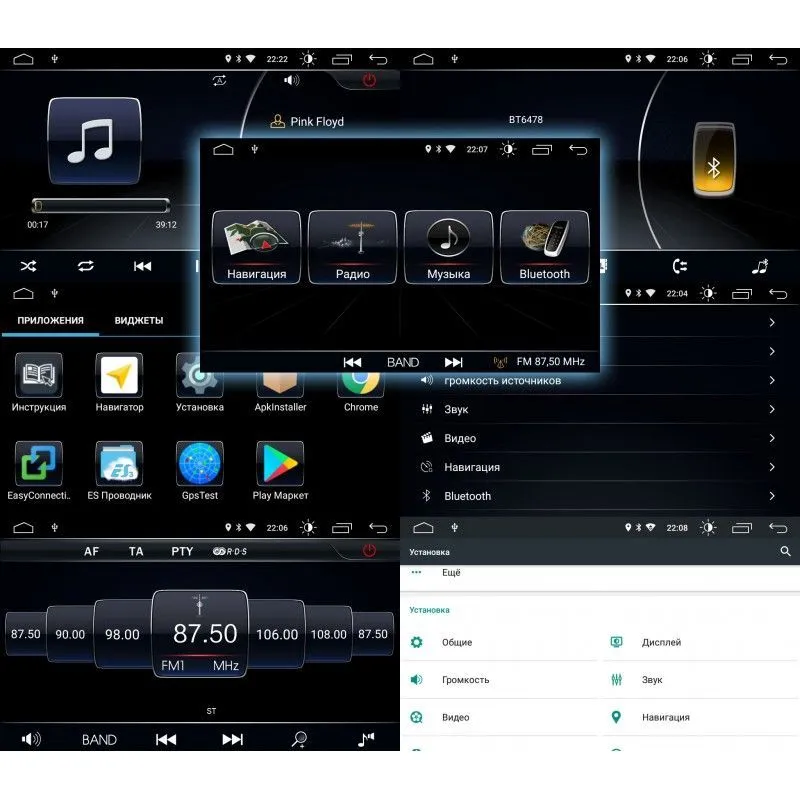Launch the Chrome app
The image size is (800, 800).
coord(360,383)
